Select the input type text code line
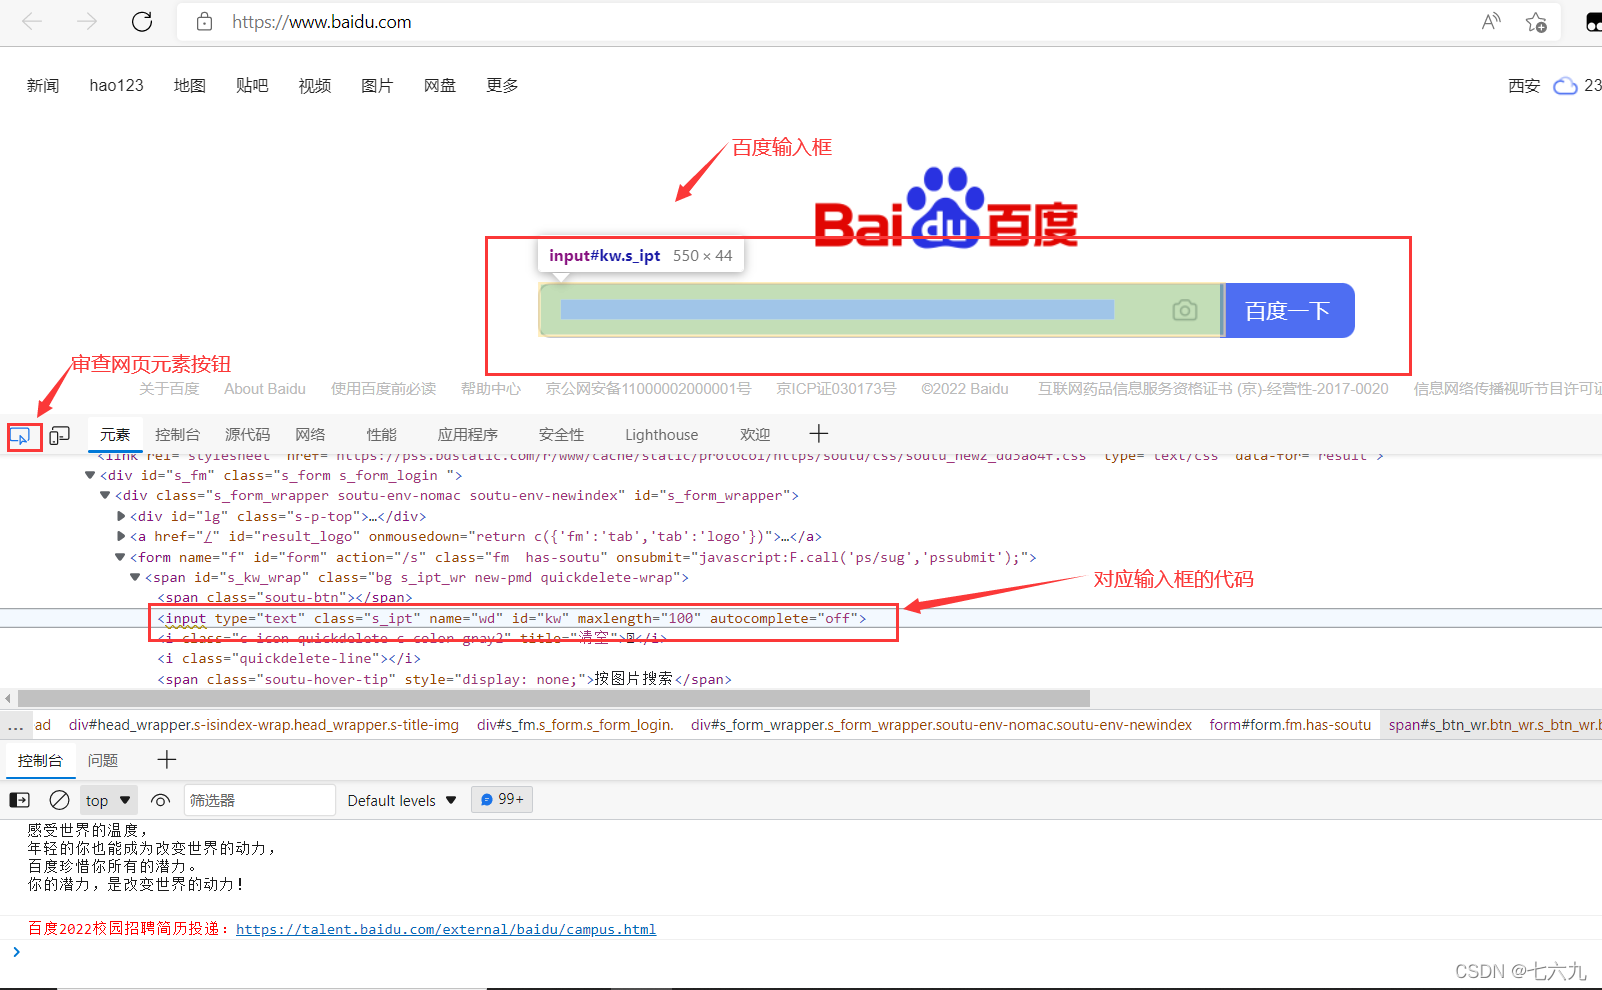Image resolution: width=1602 pixels, height=990 pixels. [x=512, y=618]
